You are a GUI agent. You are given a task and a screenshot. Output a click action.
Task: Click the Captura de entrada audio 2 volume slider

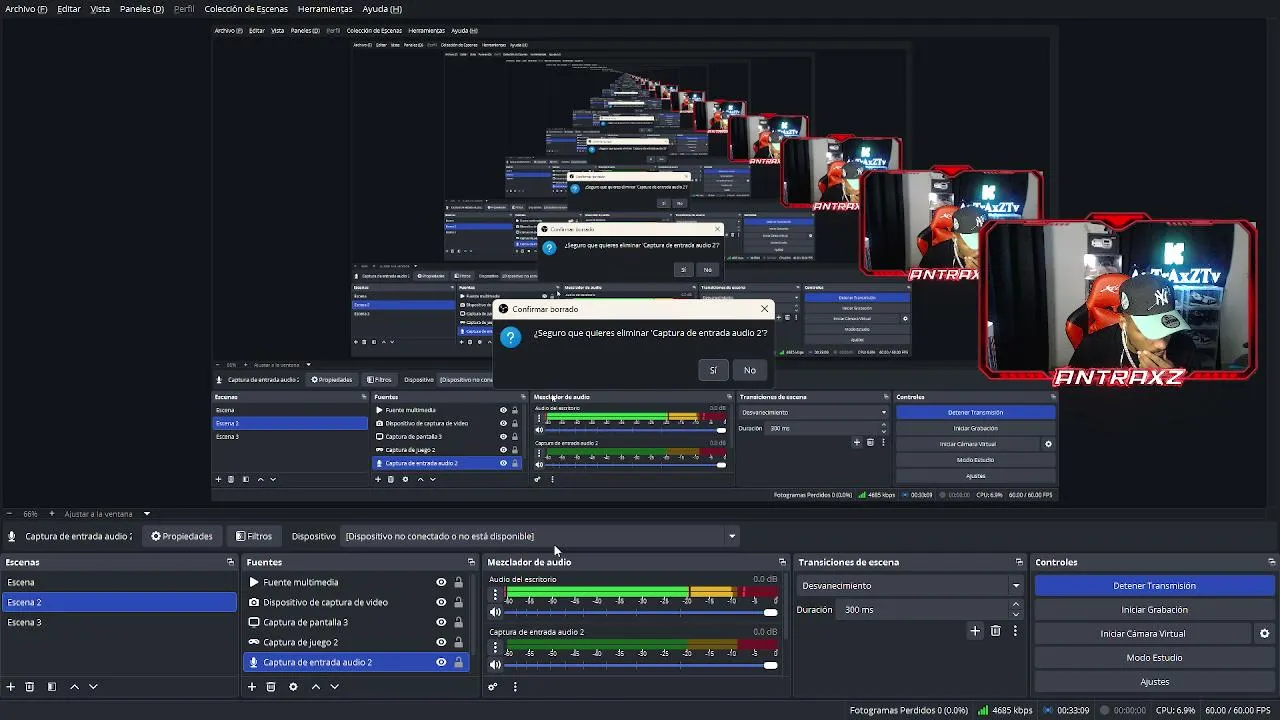[x=640, y=665]
